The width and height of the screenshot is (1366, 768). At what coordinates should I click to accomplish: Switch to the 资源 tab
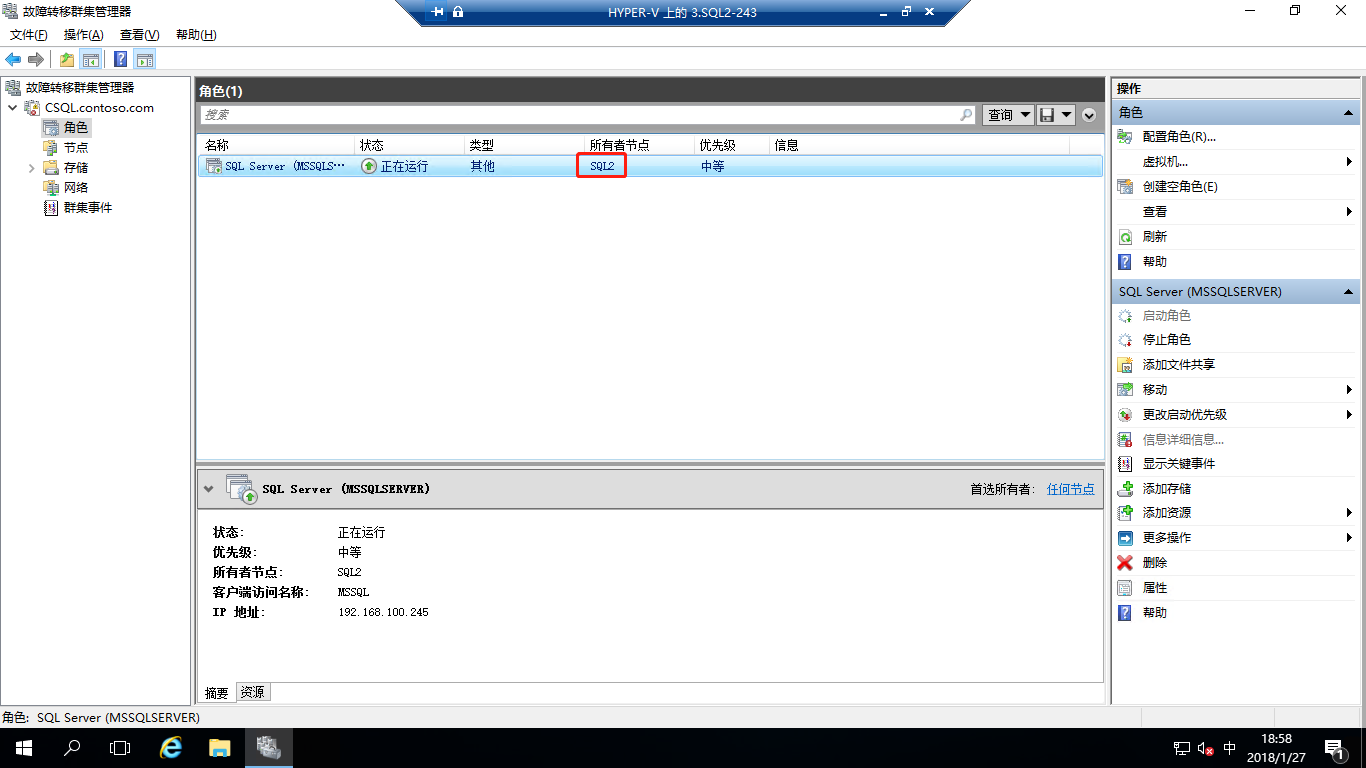[x=253, y=692]
